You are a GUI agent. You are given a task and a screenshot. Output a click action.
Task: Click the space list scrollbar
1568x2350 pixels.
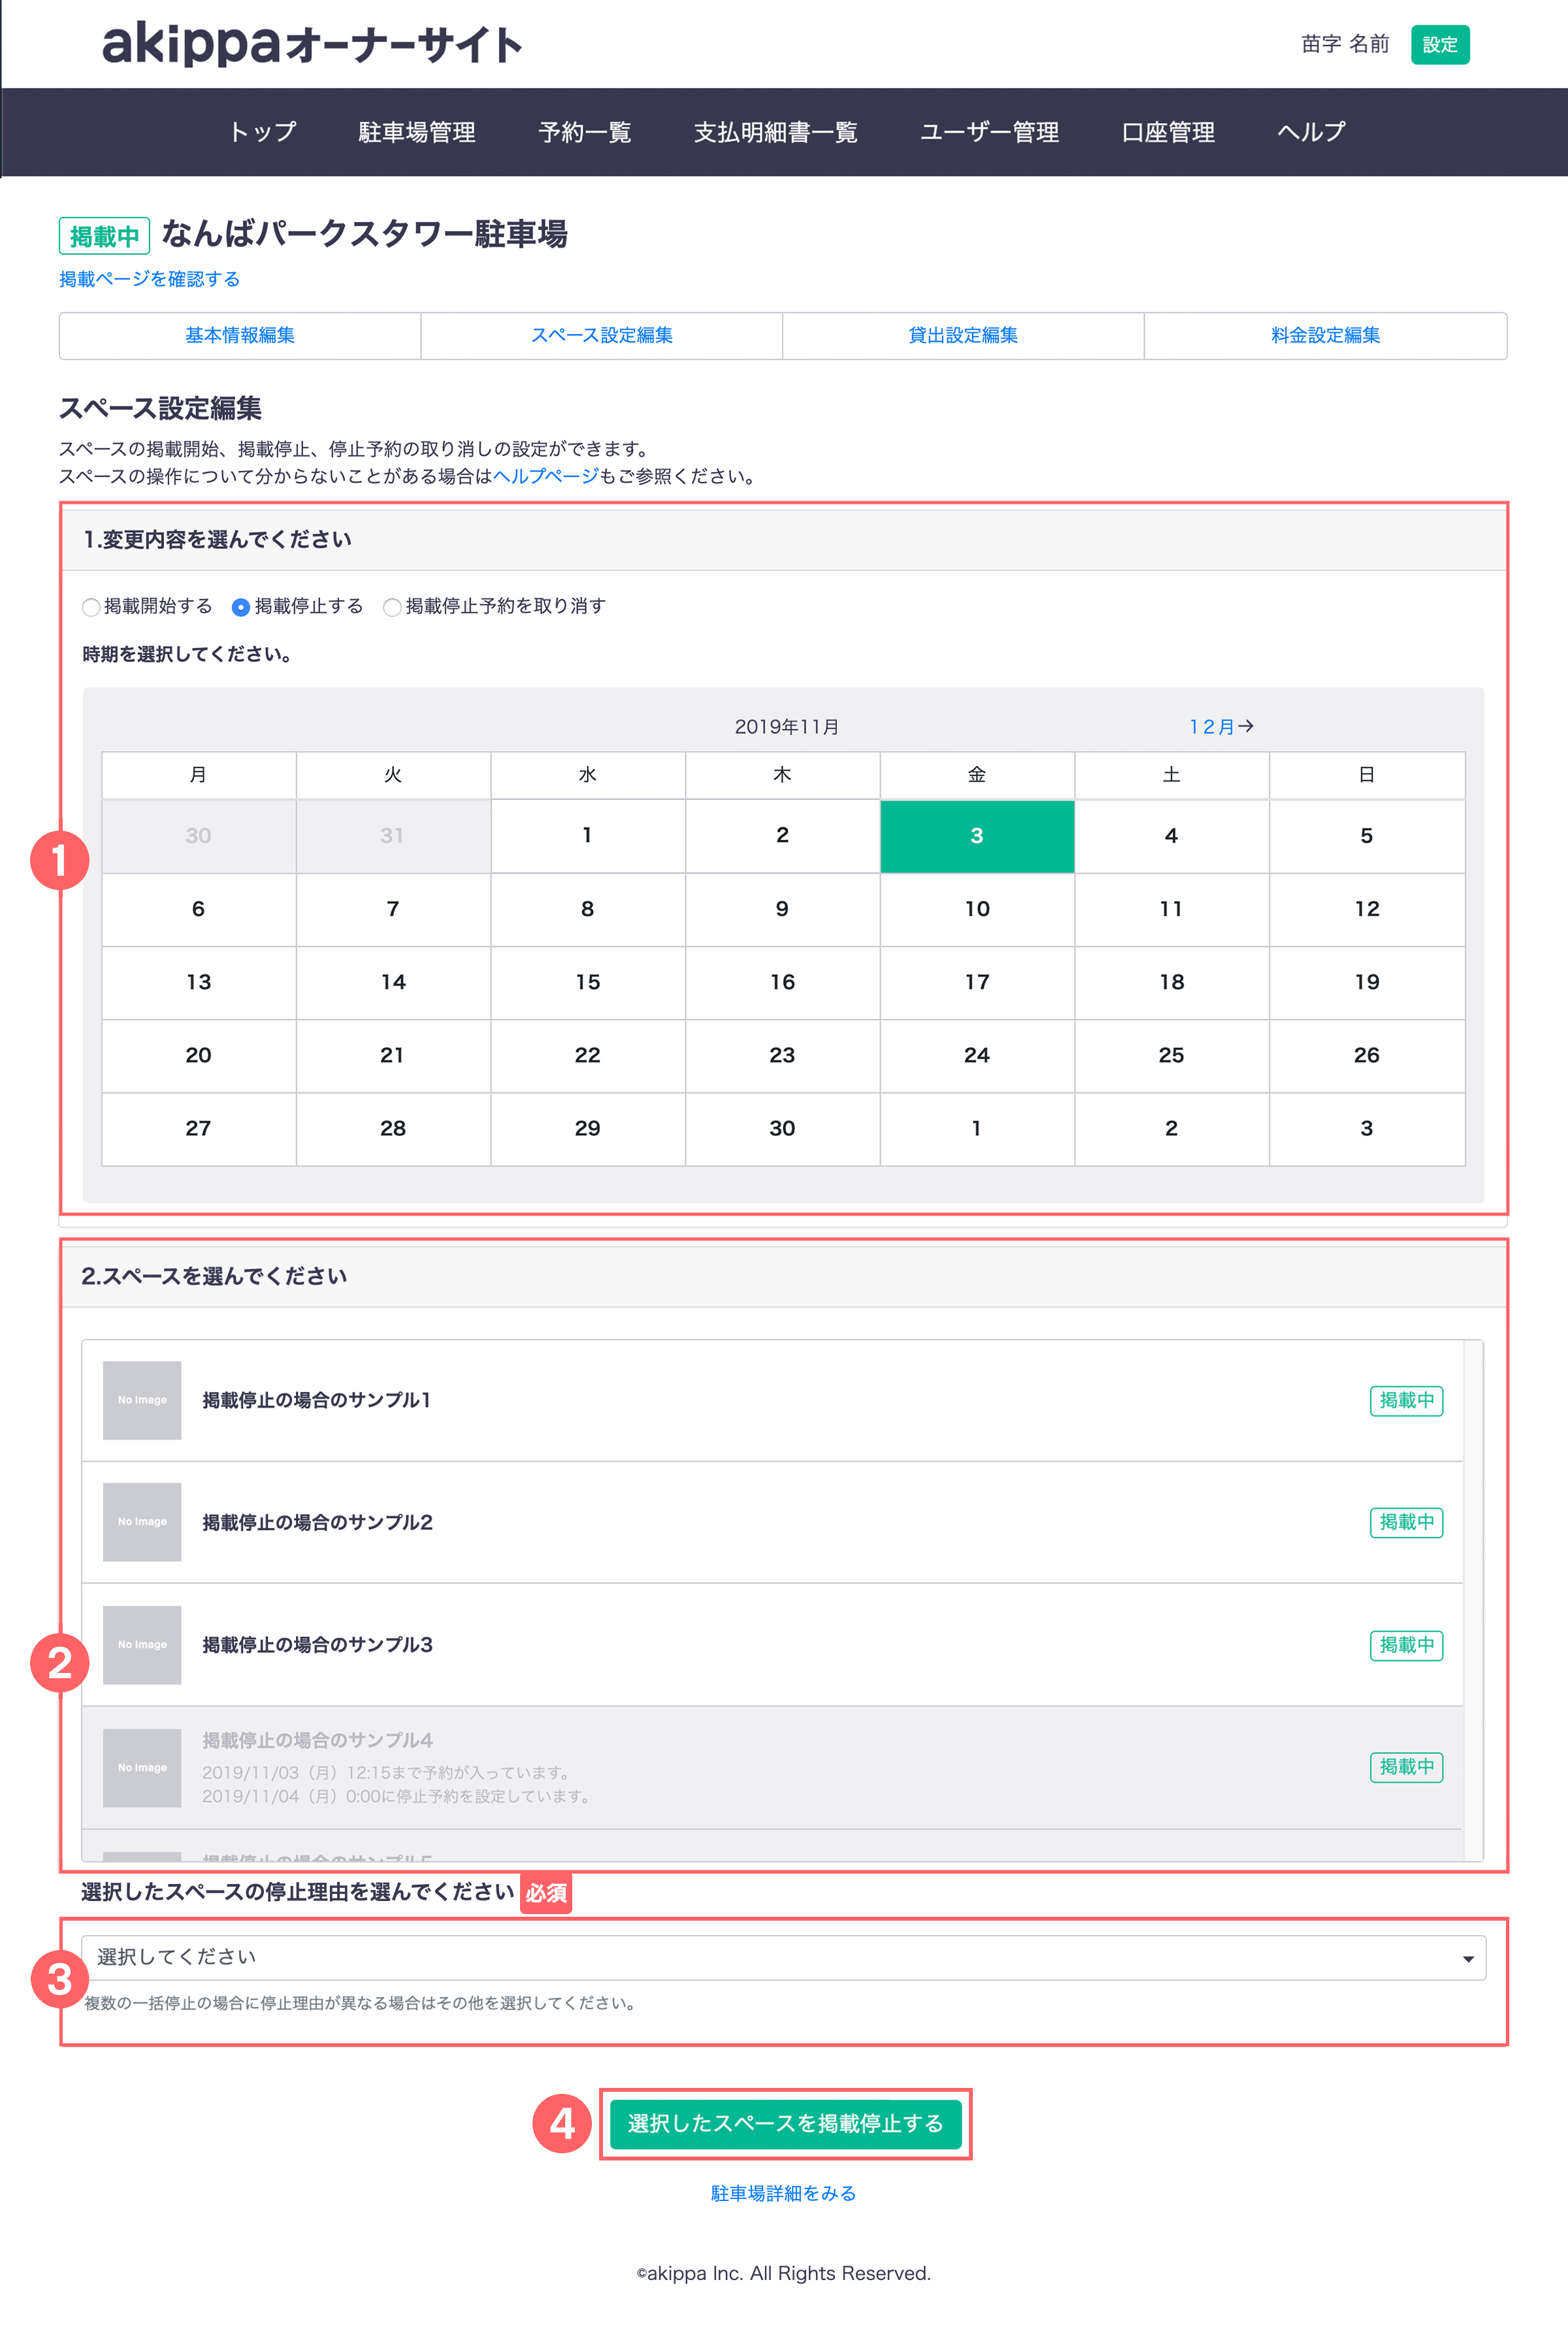pyautogui.click(x=1473, y=1600)
